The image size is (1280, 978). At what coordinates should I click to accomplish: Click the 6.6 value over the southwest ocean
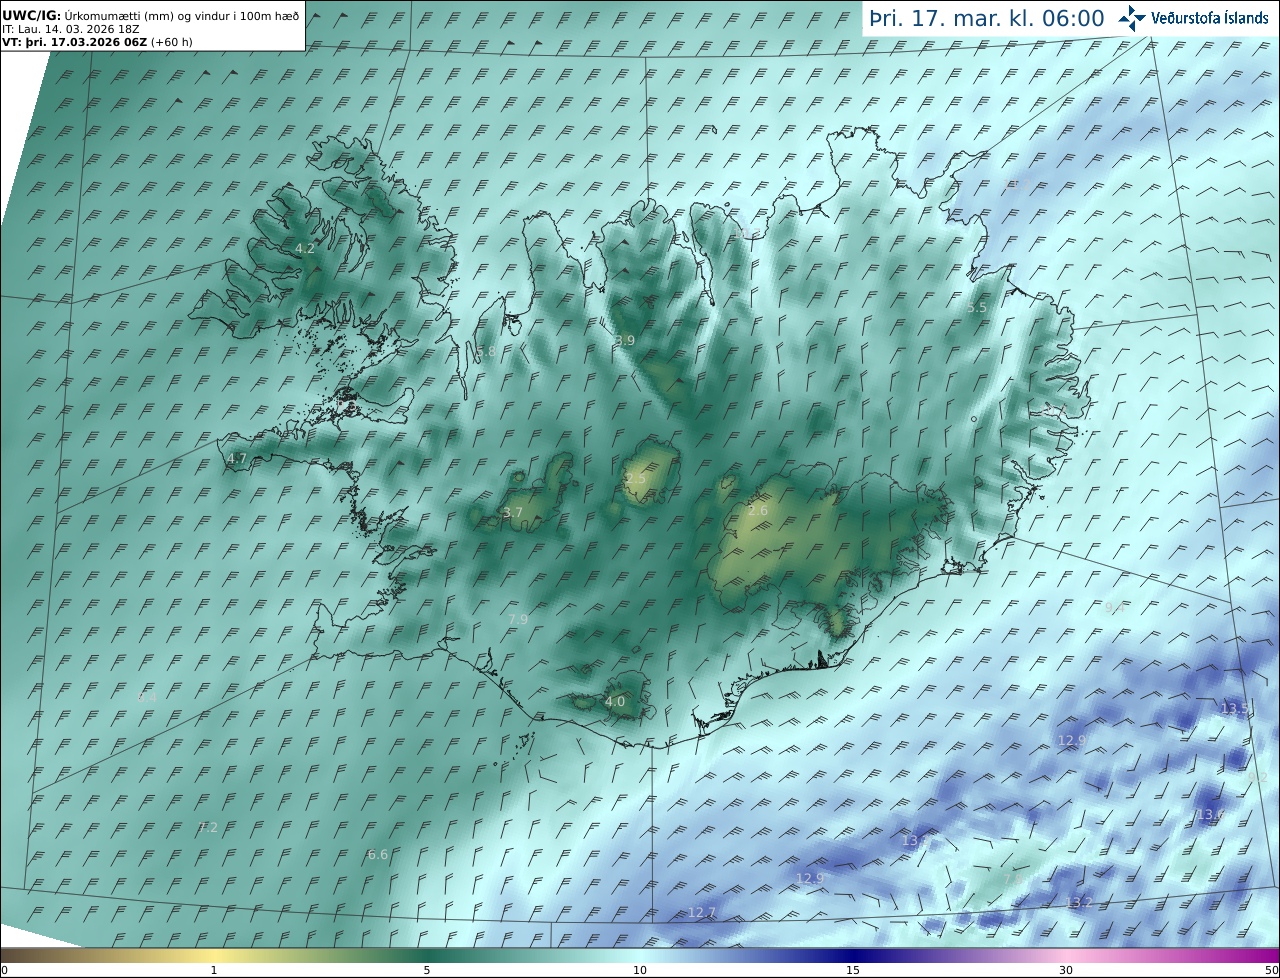pos(378,855)
